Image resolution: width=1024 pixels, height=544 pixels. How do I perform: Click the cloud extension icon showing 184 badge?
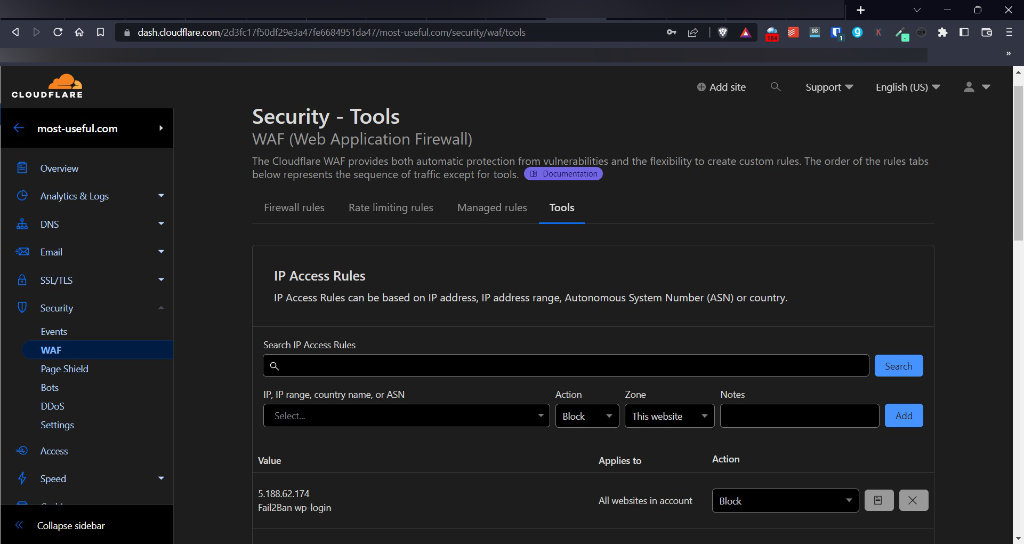click(x=772, y=33)
